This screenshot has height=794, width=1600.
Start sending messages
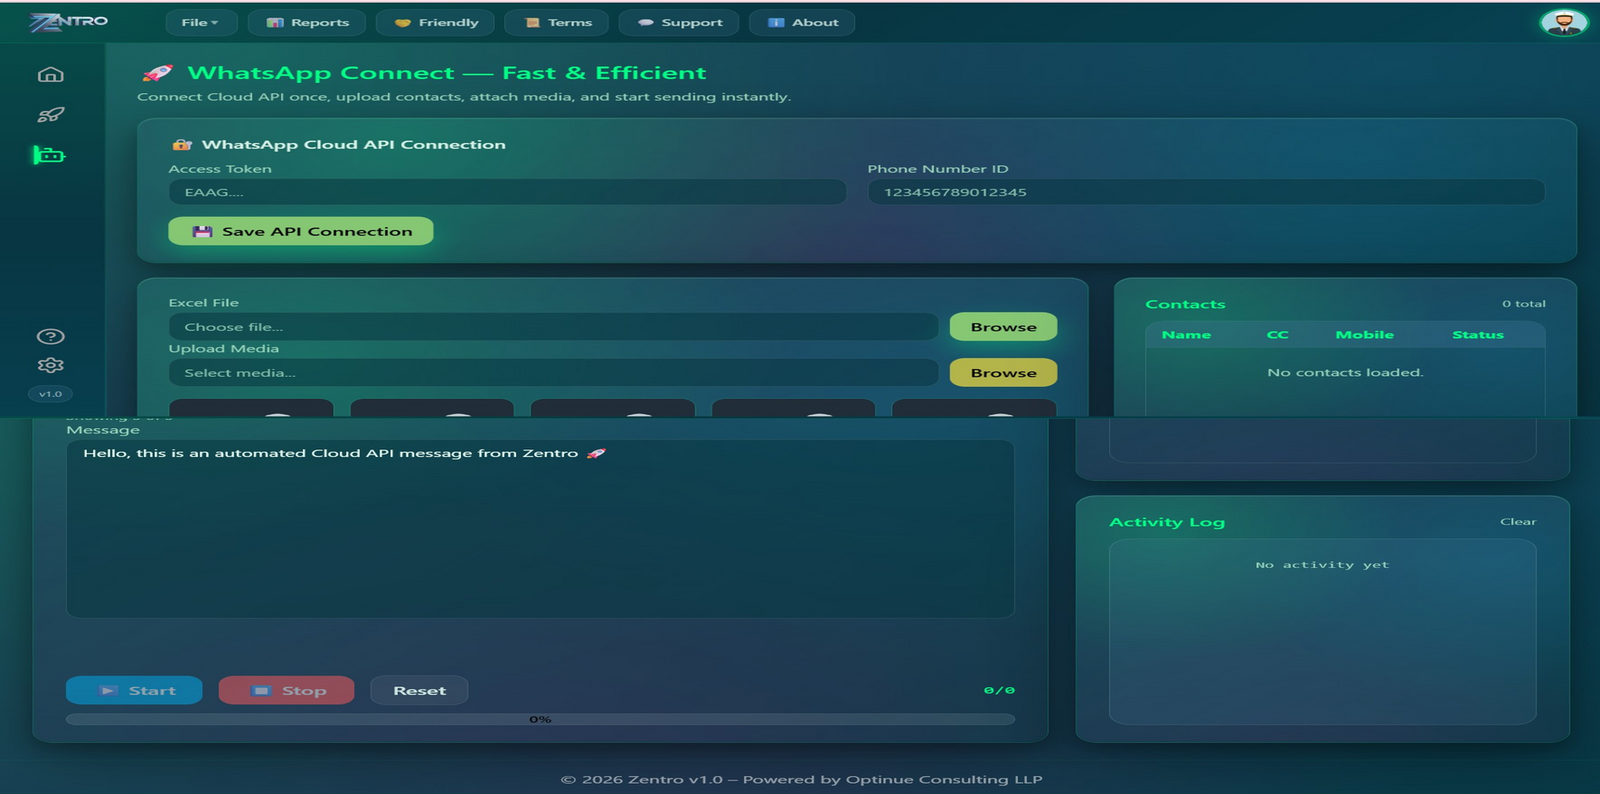134,691
